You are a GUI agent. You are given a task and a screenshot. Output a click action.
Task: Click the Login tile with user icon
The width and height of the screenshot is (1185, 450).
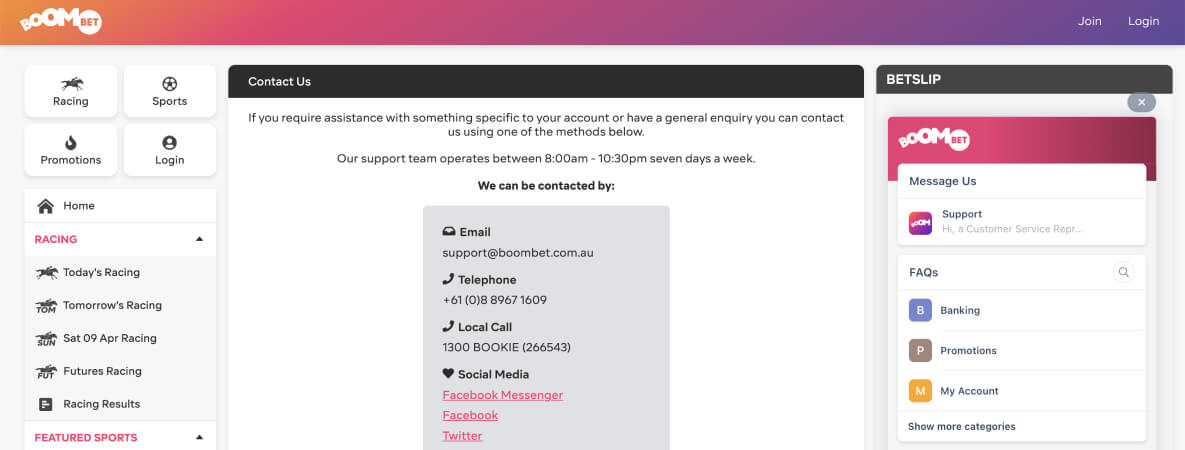click(x=169, y=151)
